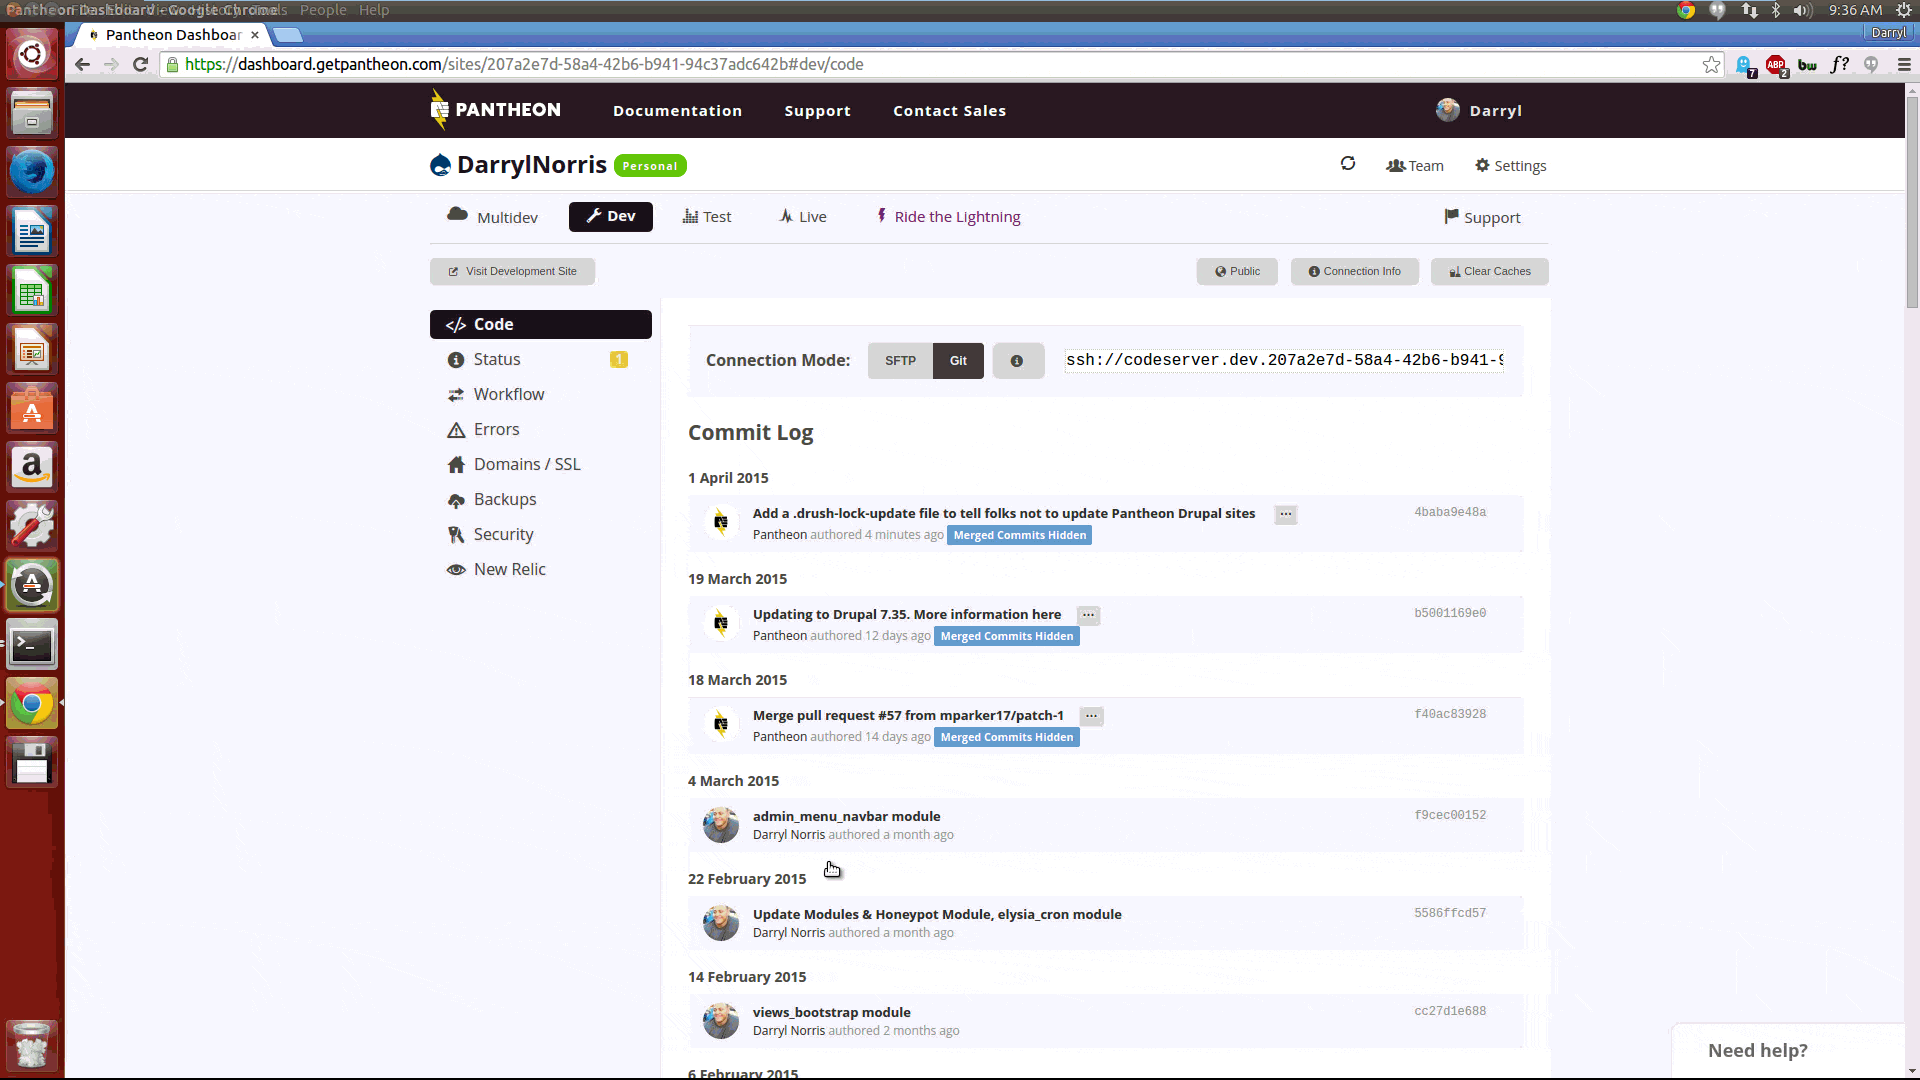Image resolution: width=1920 pixels, height=1080 pixels.
Task: Scroll down to view older commits
Action: [x=1913, y=1071]
